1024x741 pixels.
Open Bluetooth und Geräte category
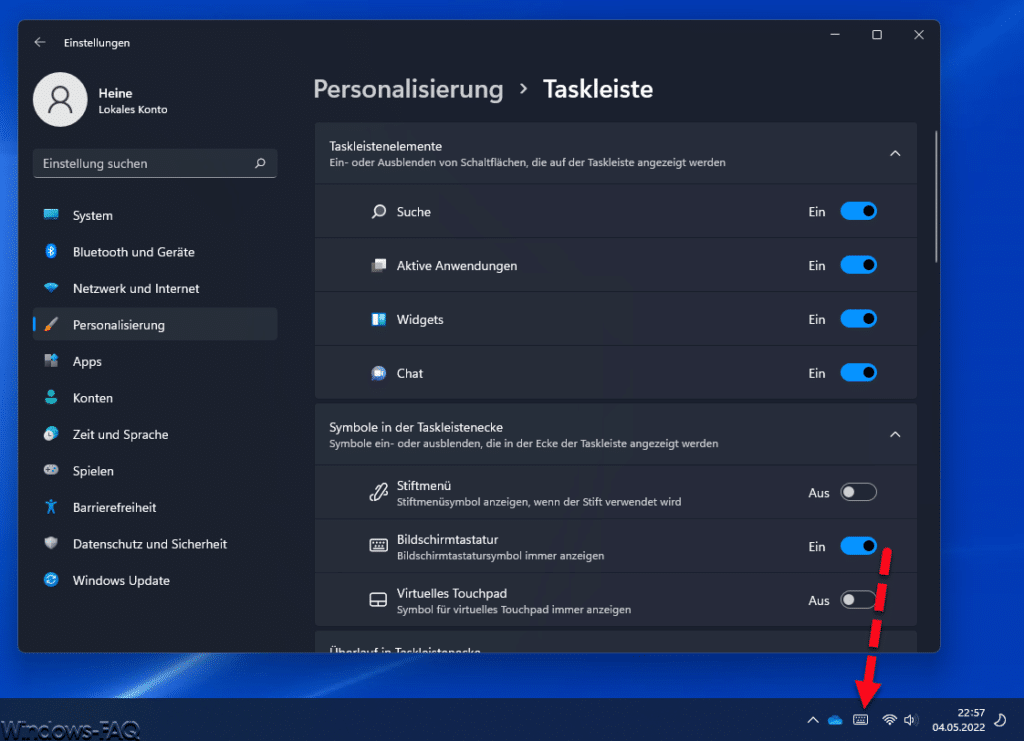coord(155,251)
